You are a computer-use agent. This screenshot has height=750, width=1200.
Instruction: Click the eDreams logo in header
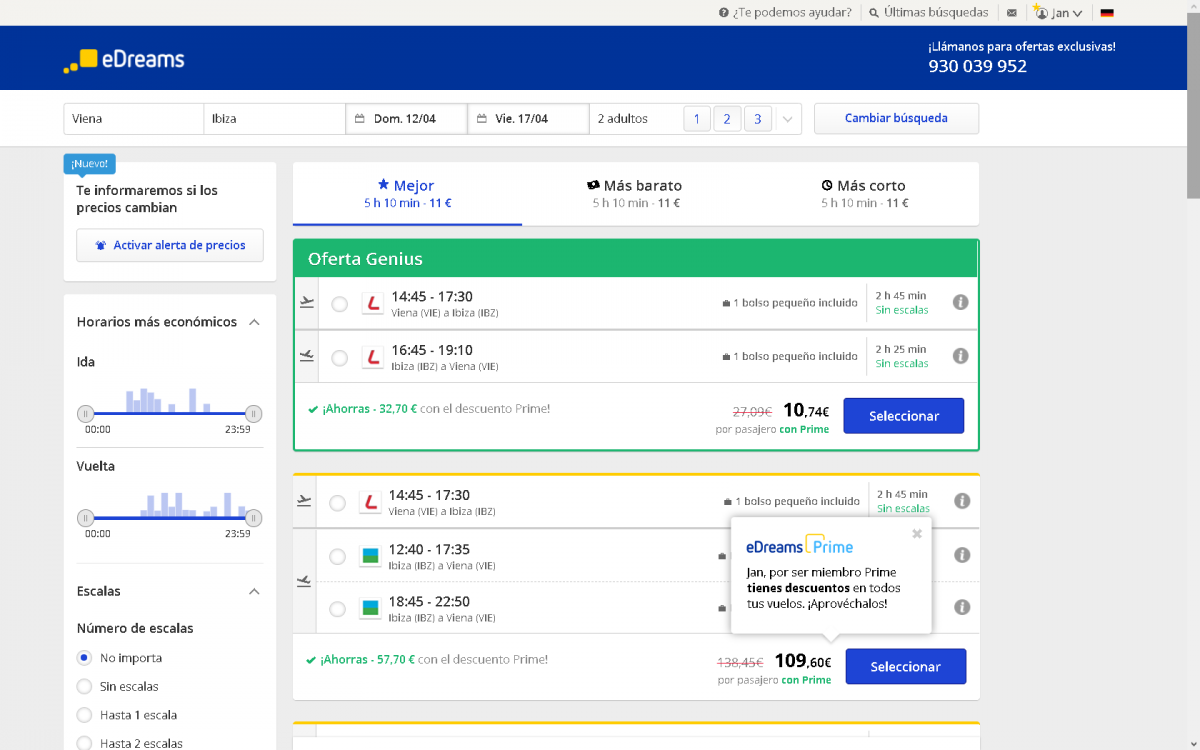(124, 59)
